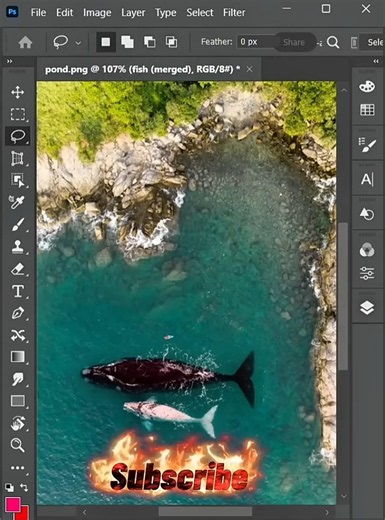Open the Layer menu

(133, 13)
